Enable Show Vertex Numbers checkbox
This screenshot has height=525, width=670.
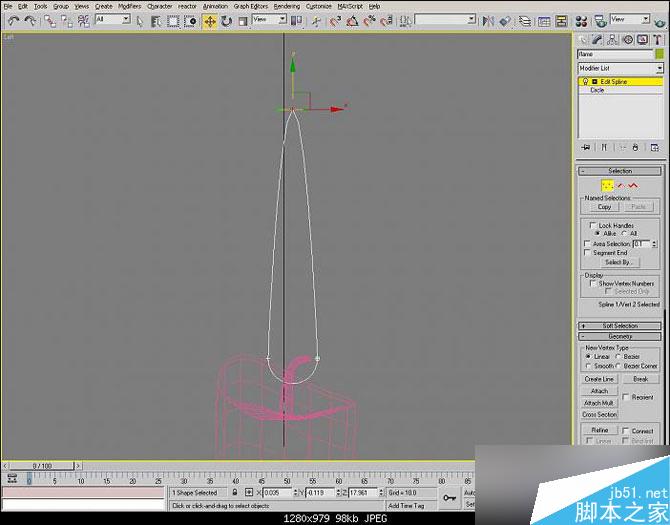(593, 283)
